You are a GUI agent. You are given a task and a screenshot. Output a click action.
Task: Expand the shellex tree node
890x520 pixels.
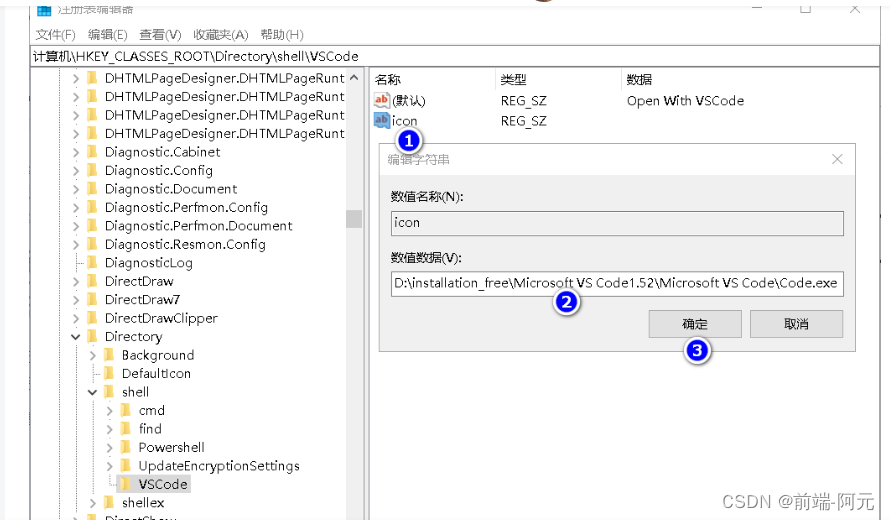coord(93,503)
